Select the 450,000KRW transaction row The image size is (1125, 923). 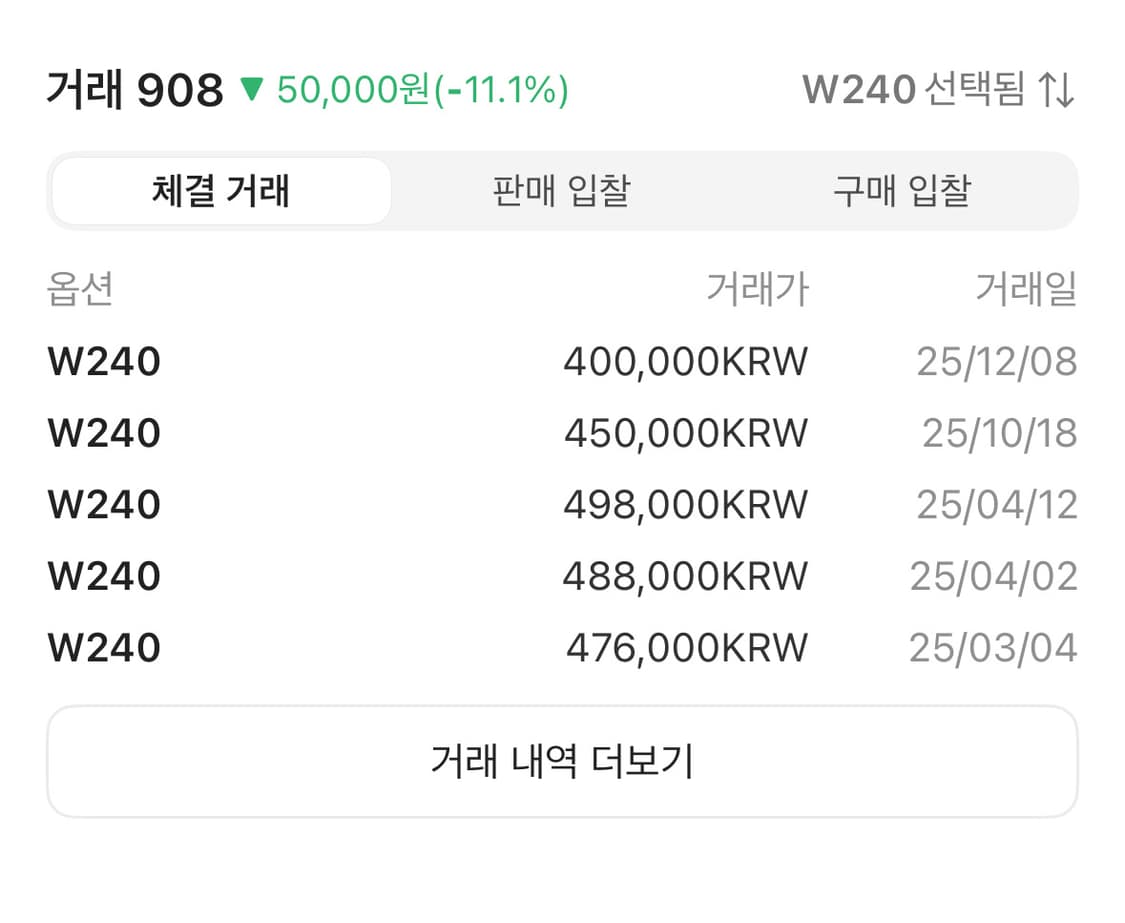pos(687,432)
